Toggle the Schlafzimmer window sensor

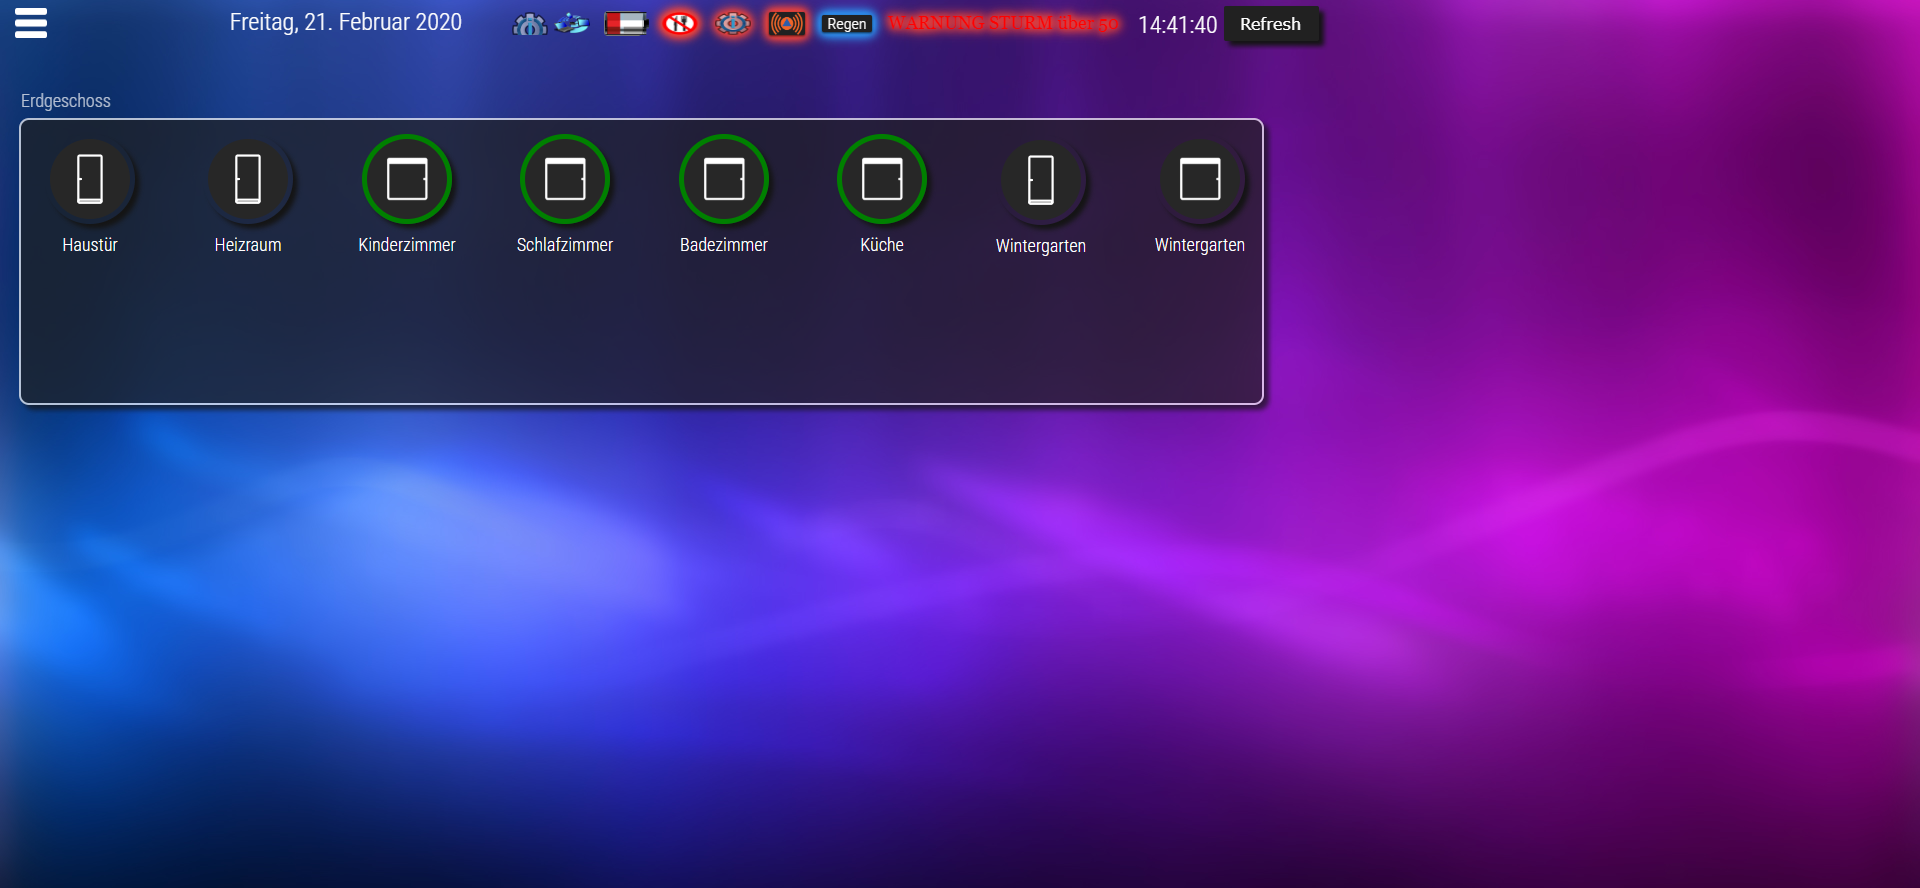click(565, 180)
